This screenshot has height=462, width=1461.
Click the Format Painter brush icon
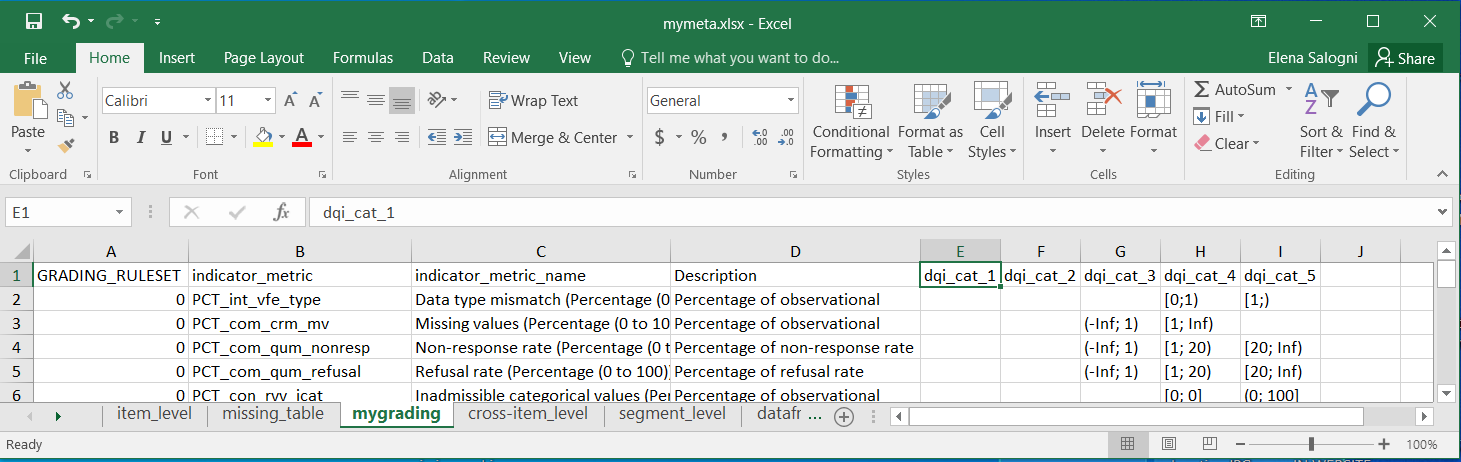[66, 146]
